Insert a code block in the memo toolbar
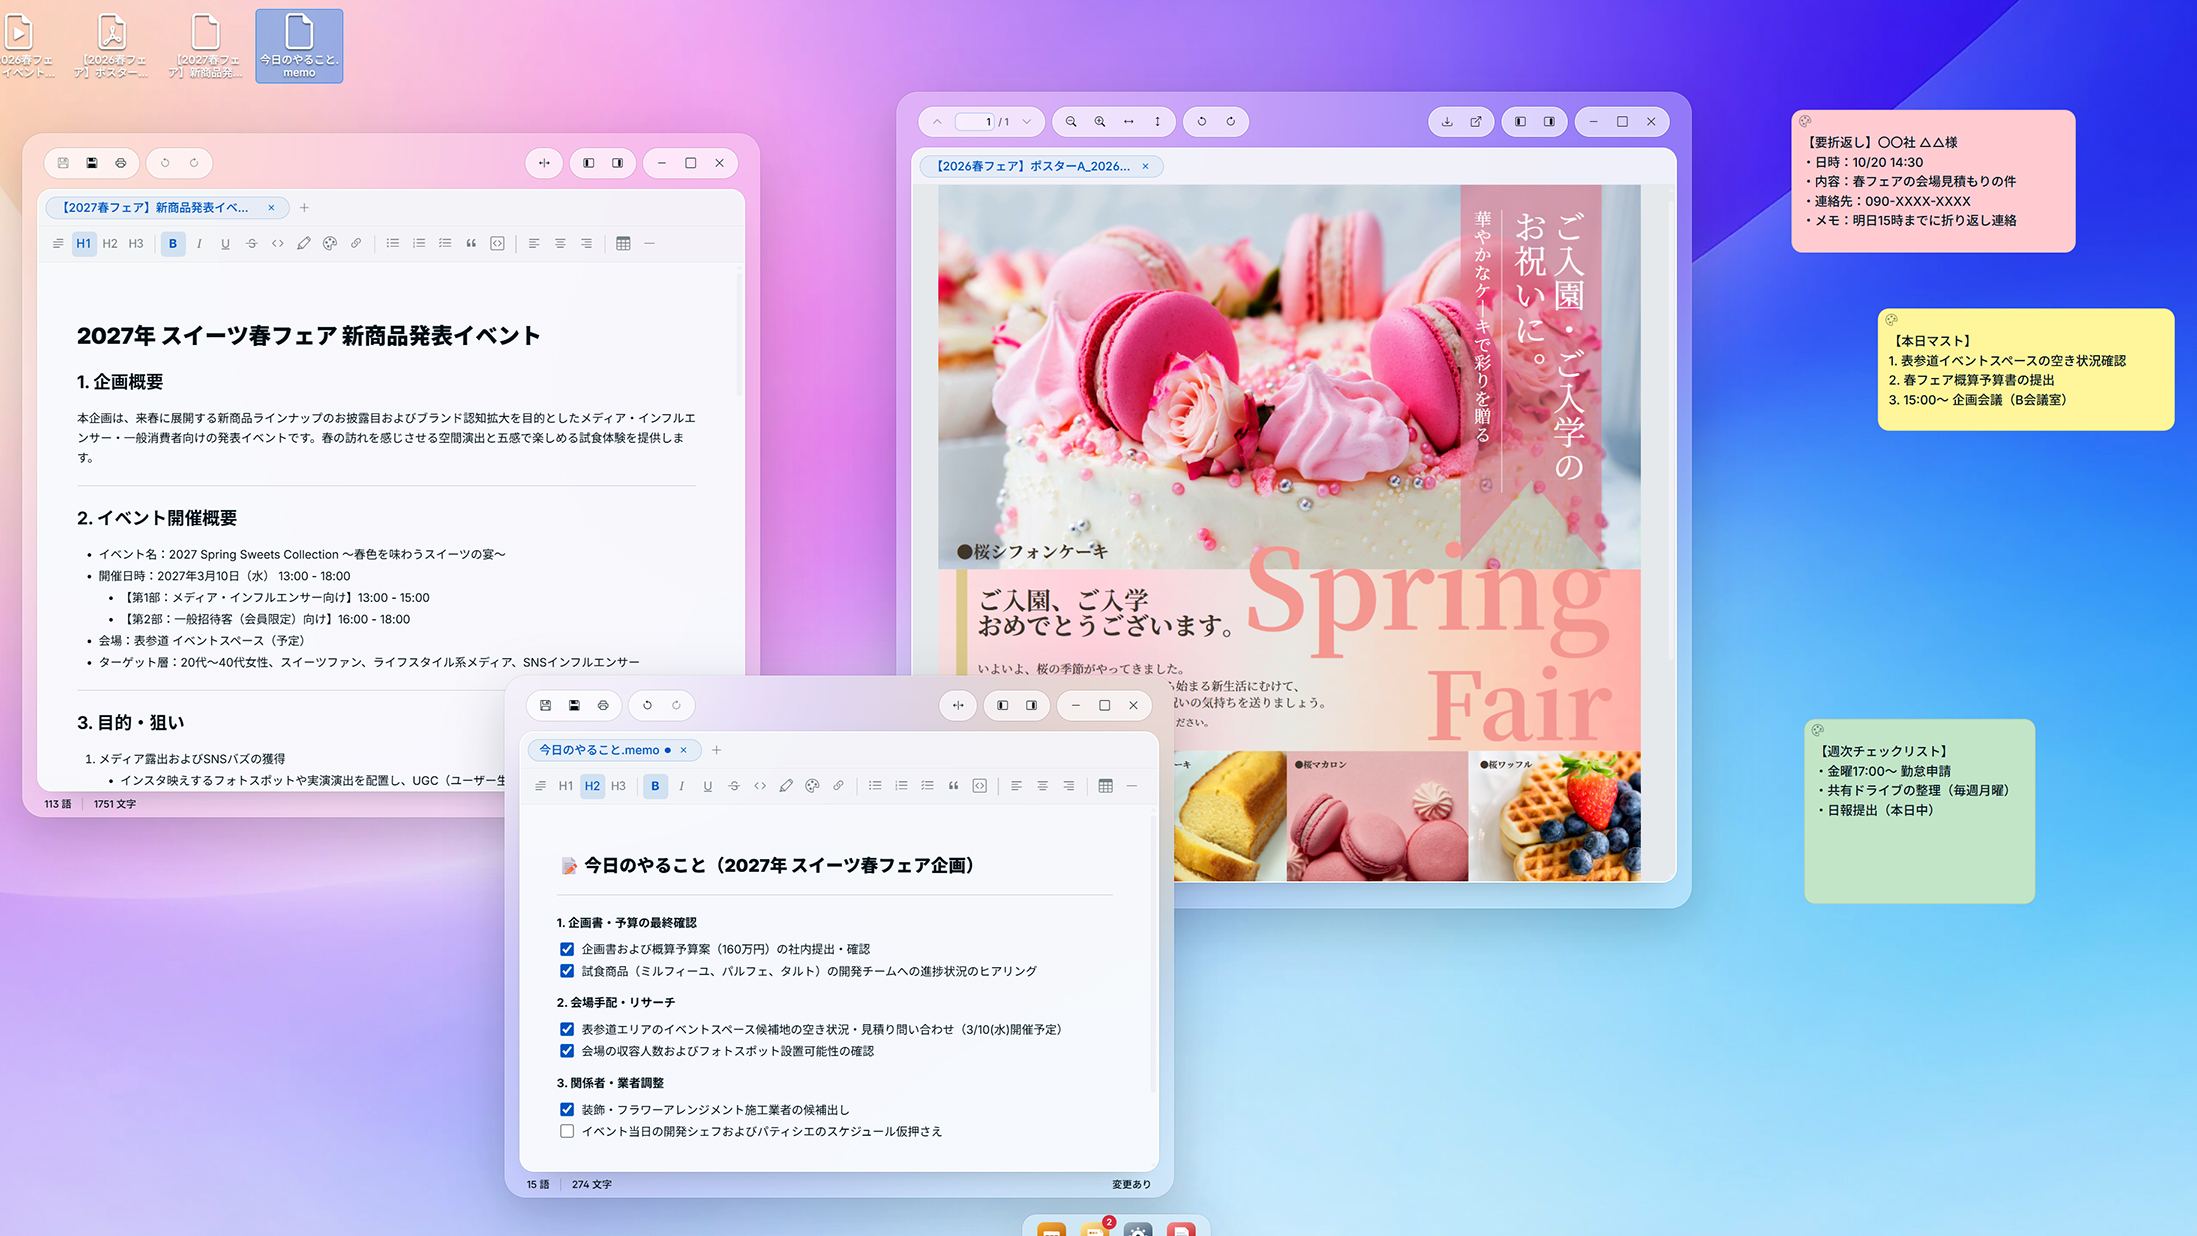 (980, 786)
